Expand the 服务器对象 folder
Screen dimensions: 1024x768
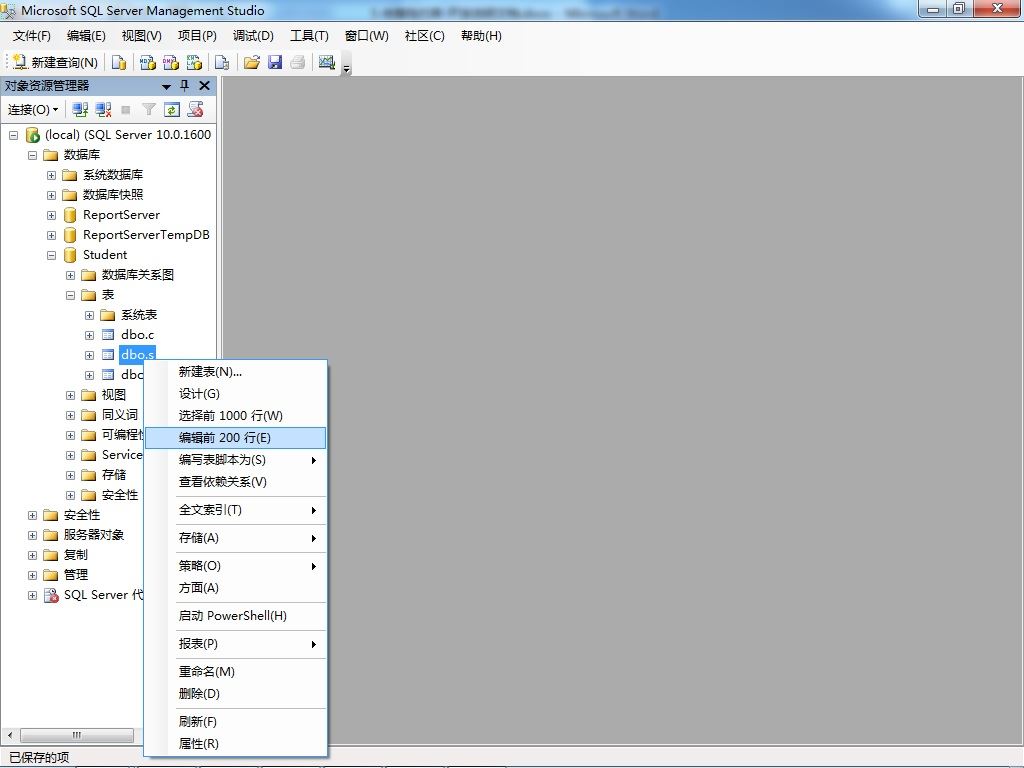(32, 536)
